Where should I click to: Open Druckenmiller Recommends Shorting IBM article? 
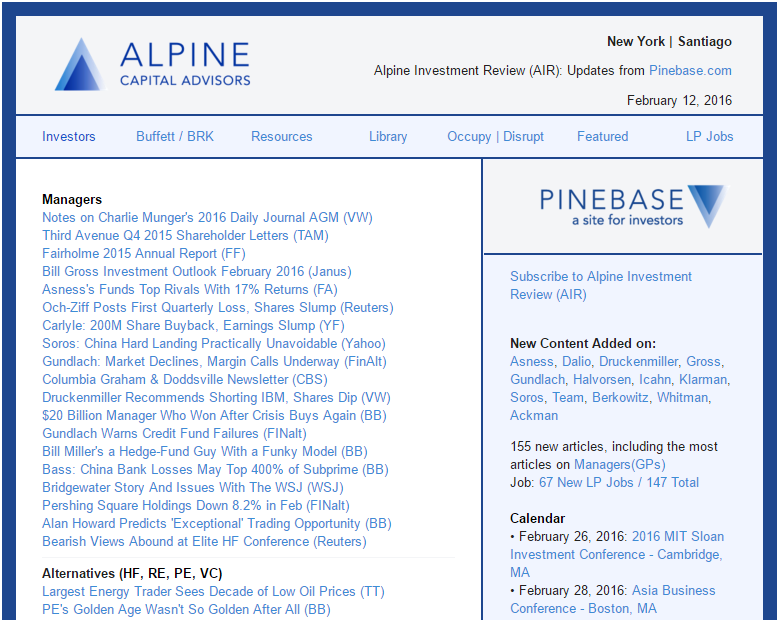pos(216,397)
